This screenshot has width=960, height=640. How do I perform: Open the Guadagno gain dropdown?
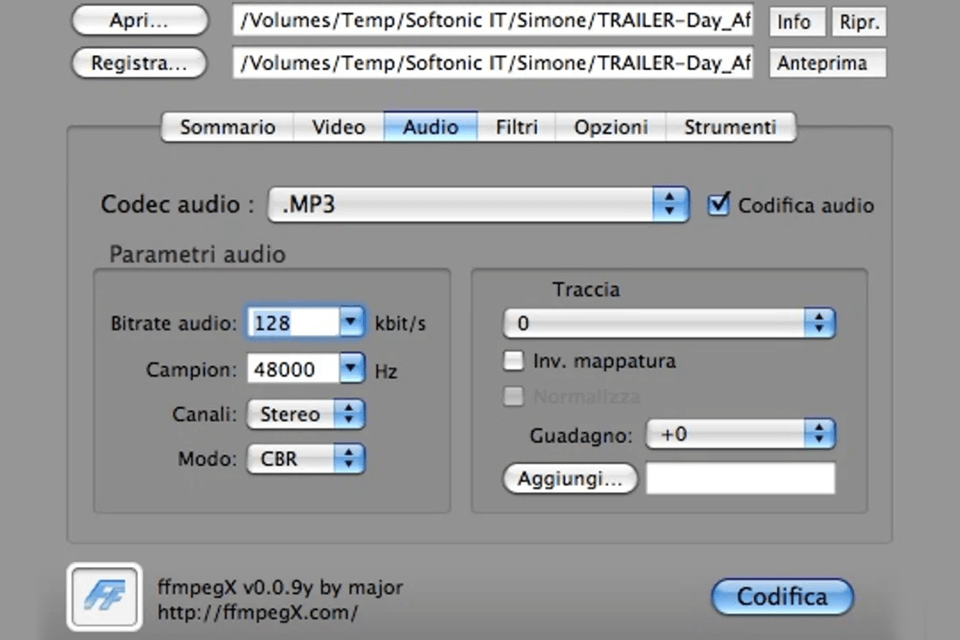tap(819, 433)
